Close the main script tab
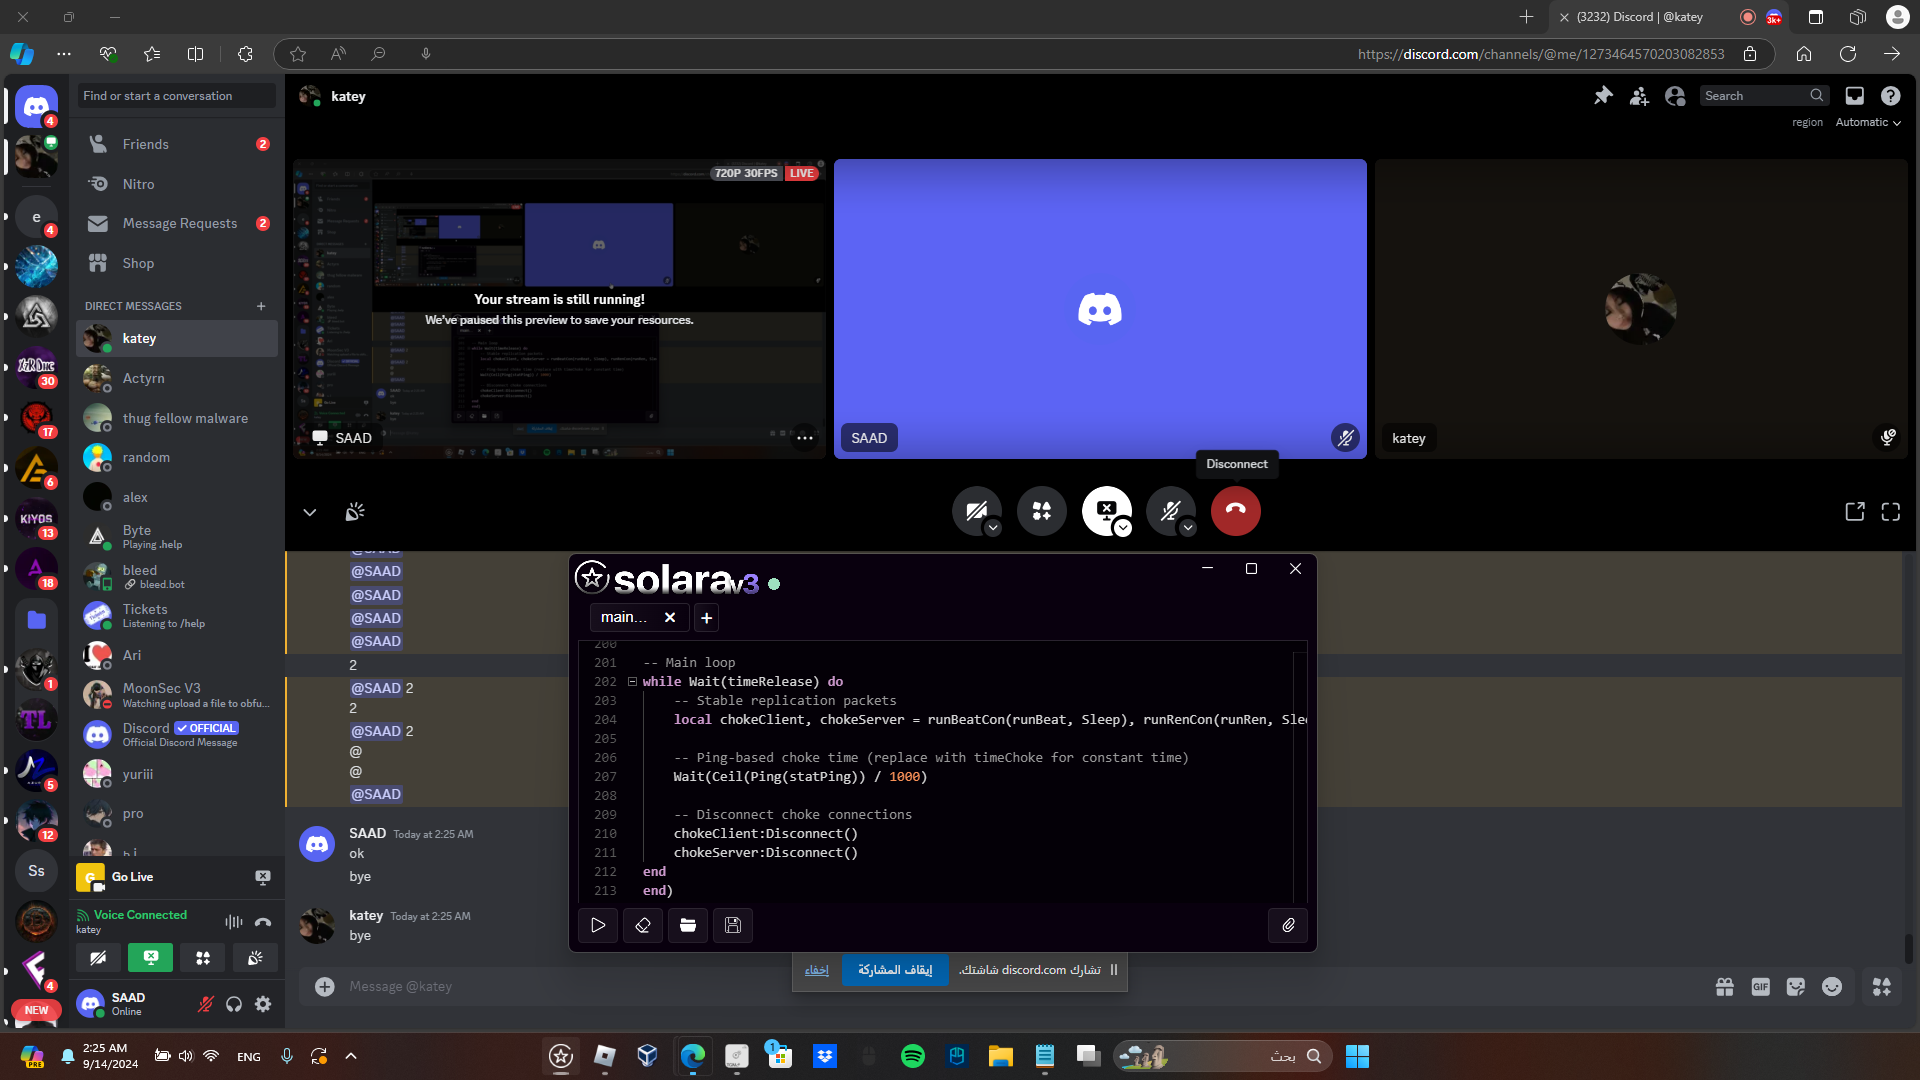Image resolution: width=1920 pixels, height=1080 pixels. tap(670, 618)
